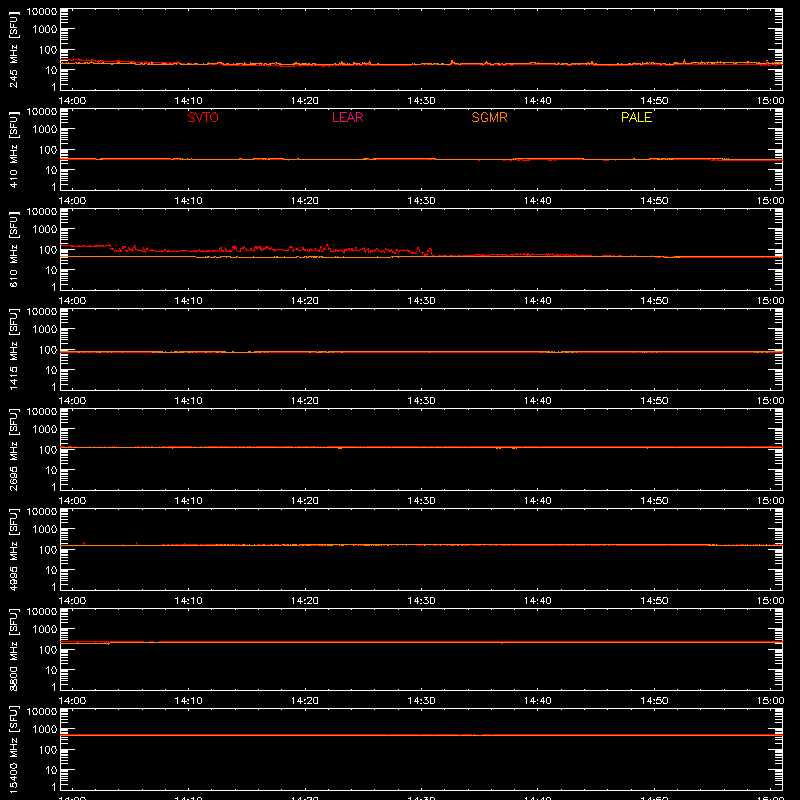800x800 pixels.
Task: Click the 14:50 label under the 410 MHz panel
Action: tap(654, 201)
